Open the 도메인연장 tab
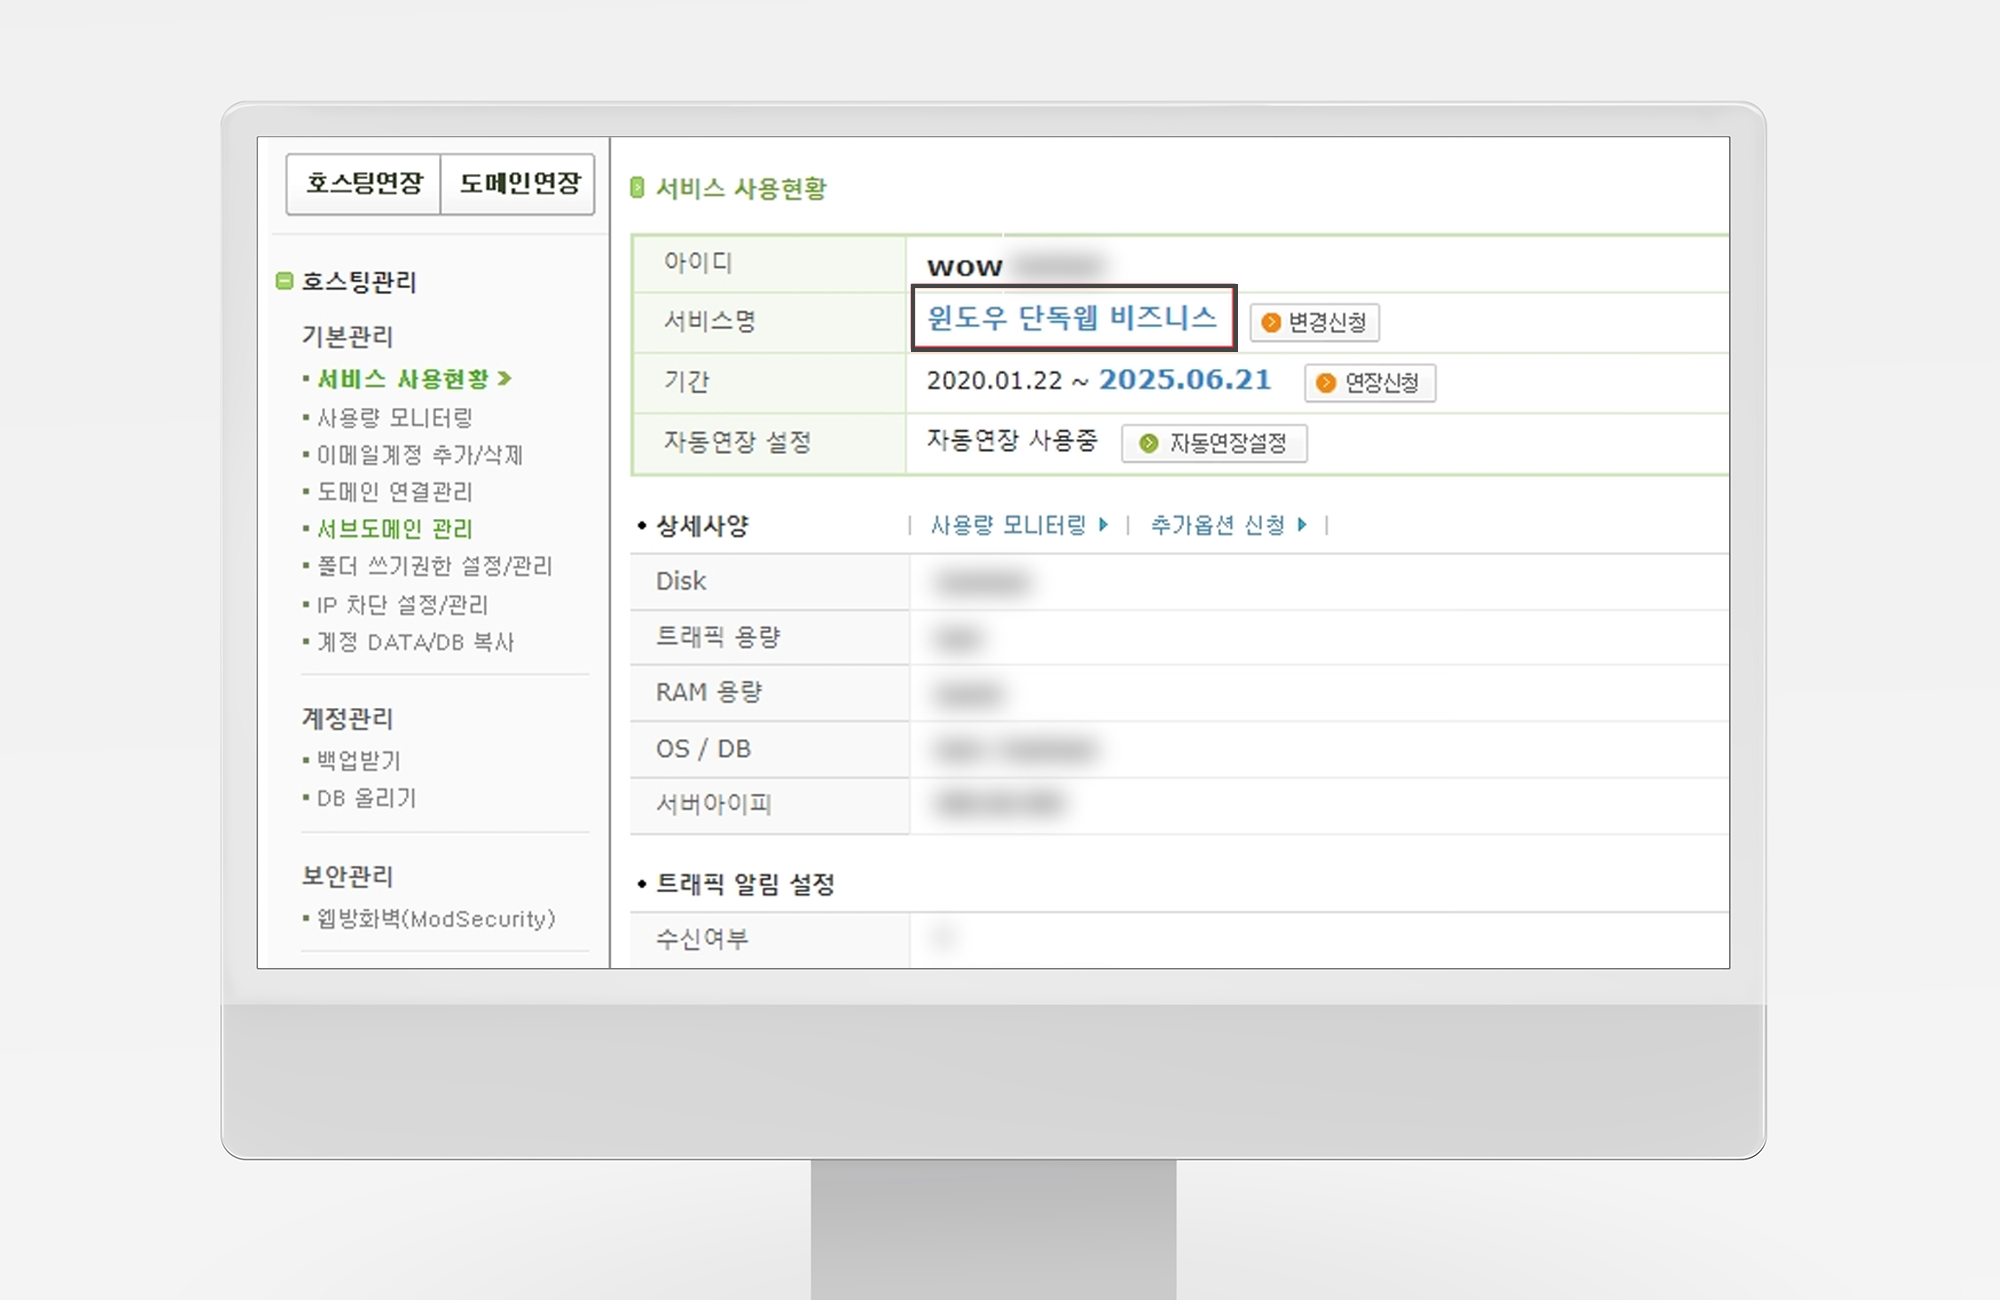The height and width of the screenshot is (1300, 2000). click(519, 184)
